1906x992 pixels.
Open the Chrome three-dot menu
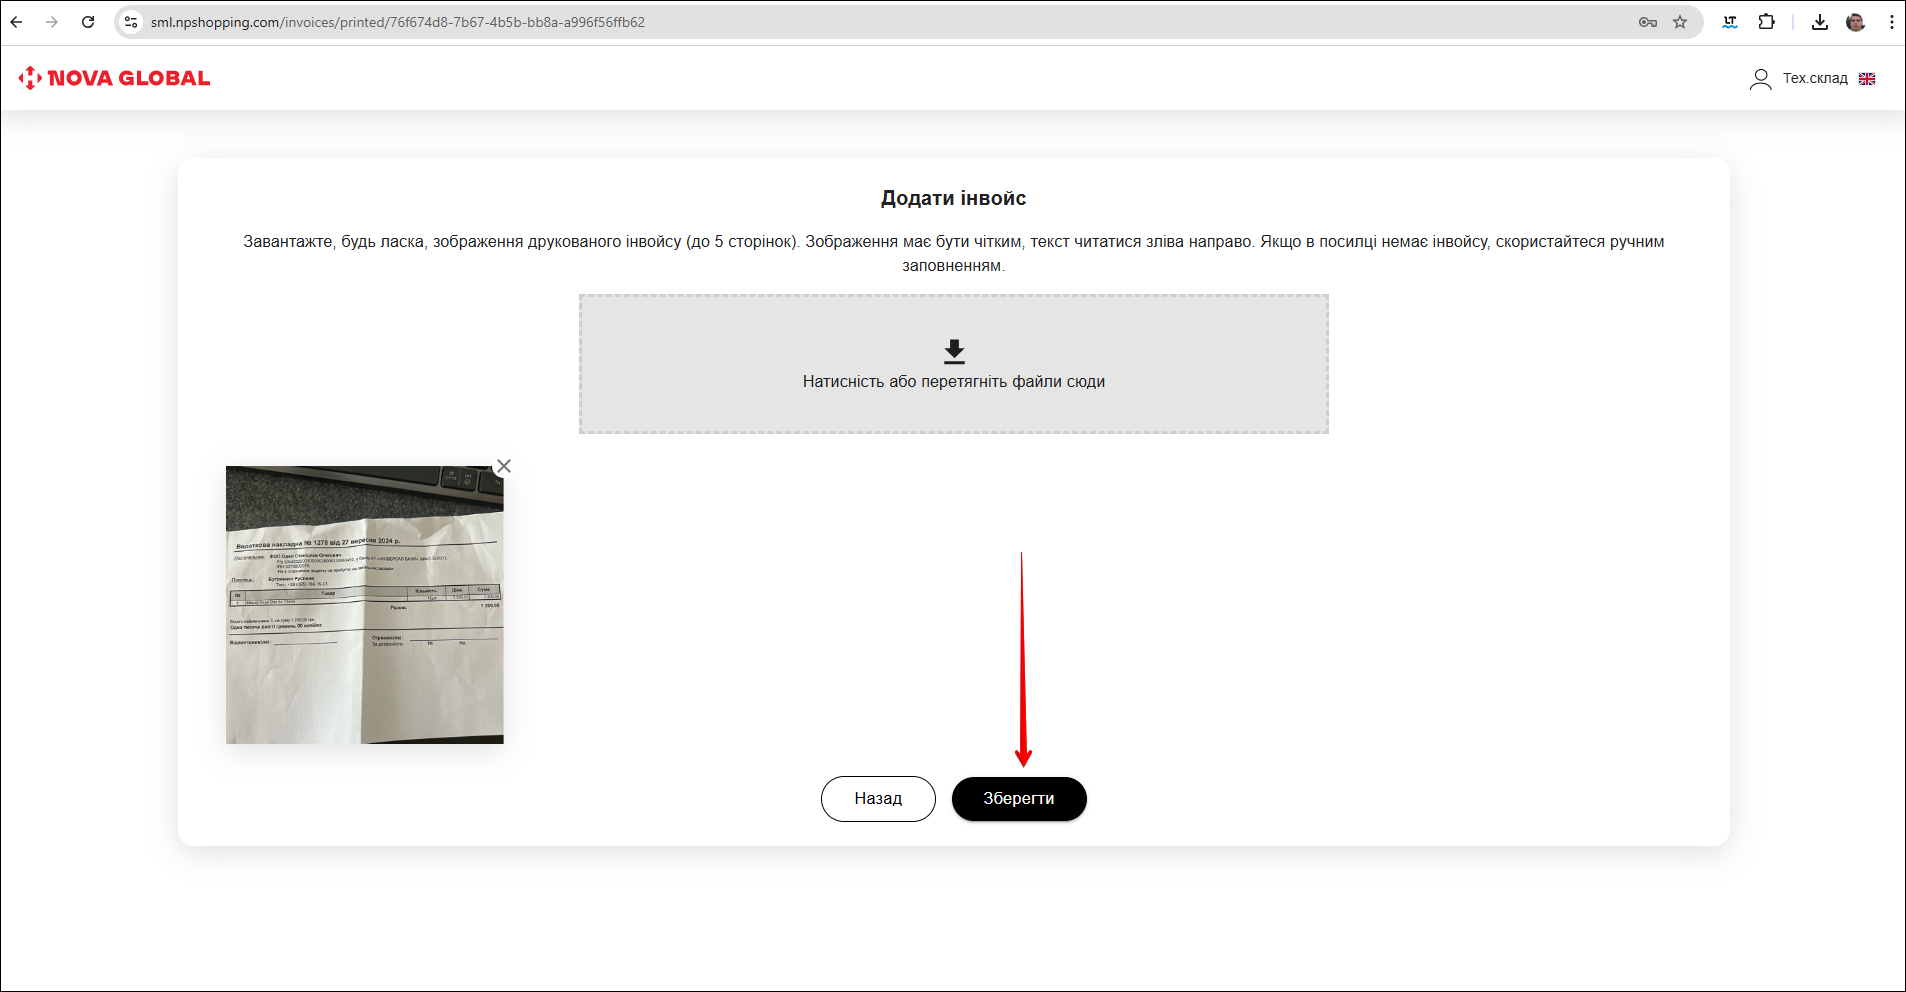coord(1891,22)
